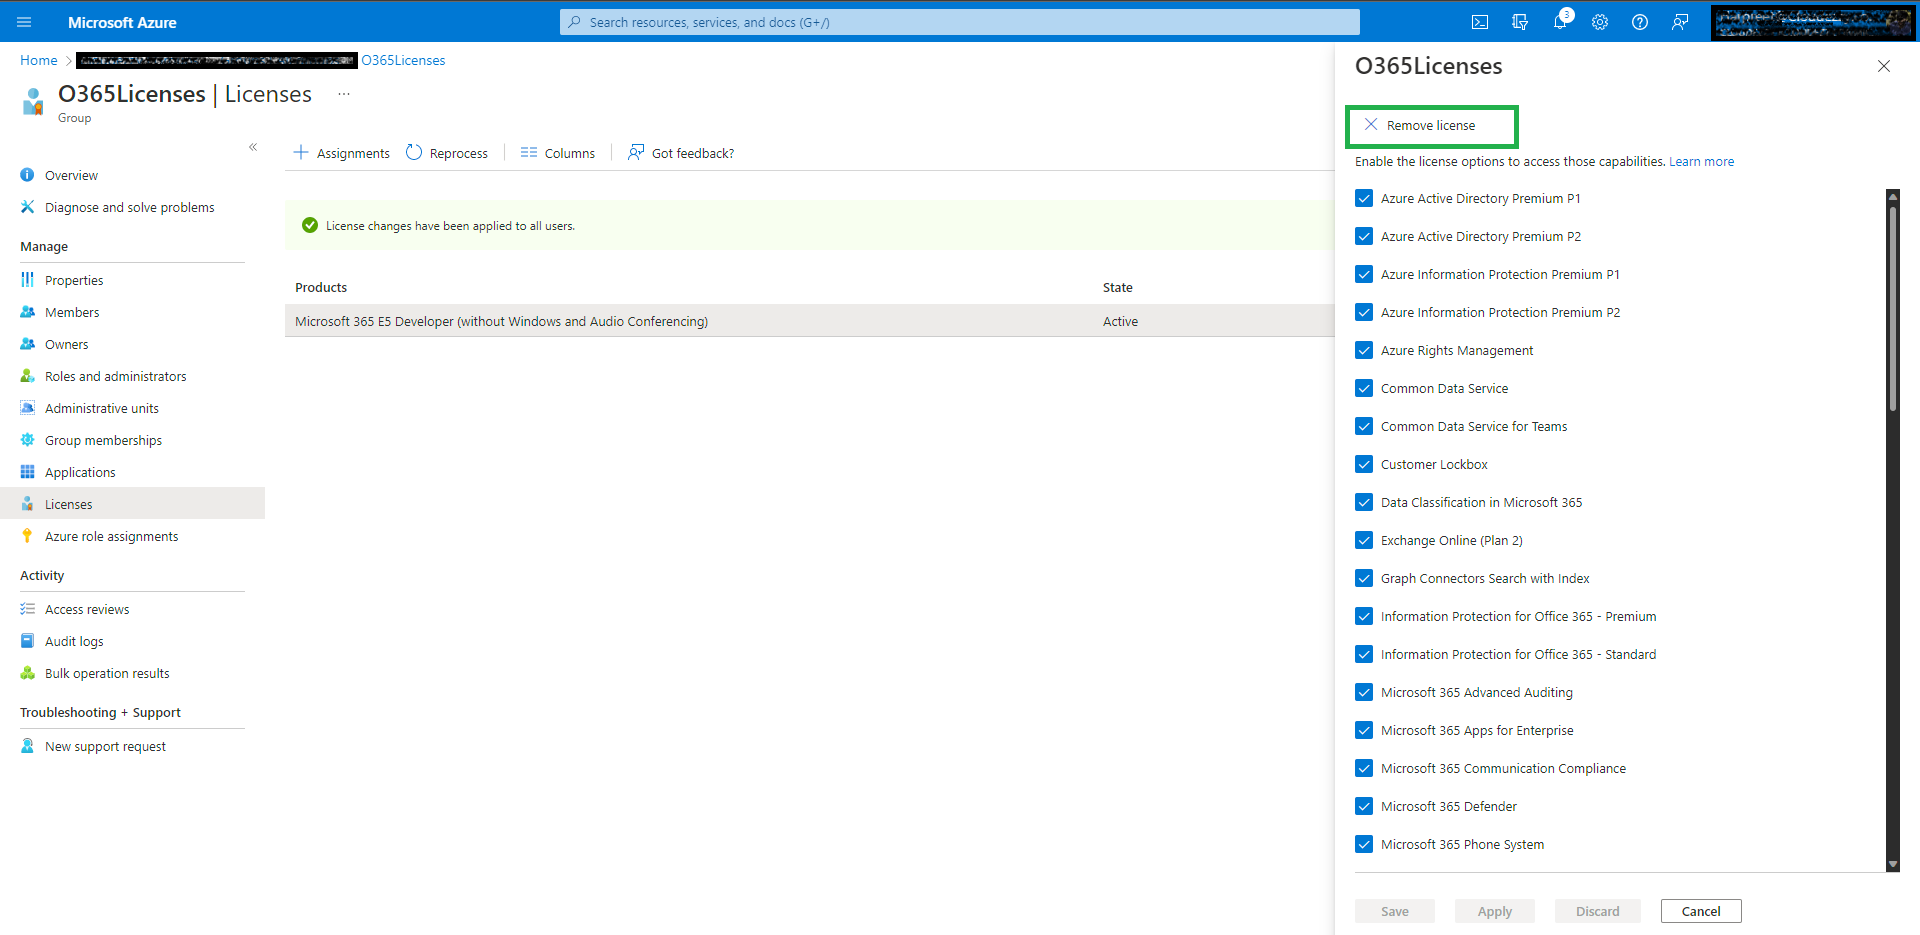This screenshot has height=935, width=1920.
Task: Launch Cloud Shell from the top bar
Action: click(x=1480, y=22)
